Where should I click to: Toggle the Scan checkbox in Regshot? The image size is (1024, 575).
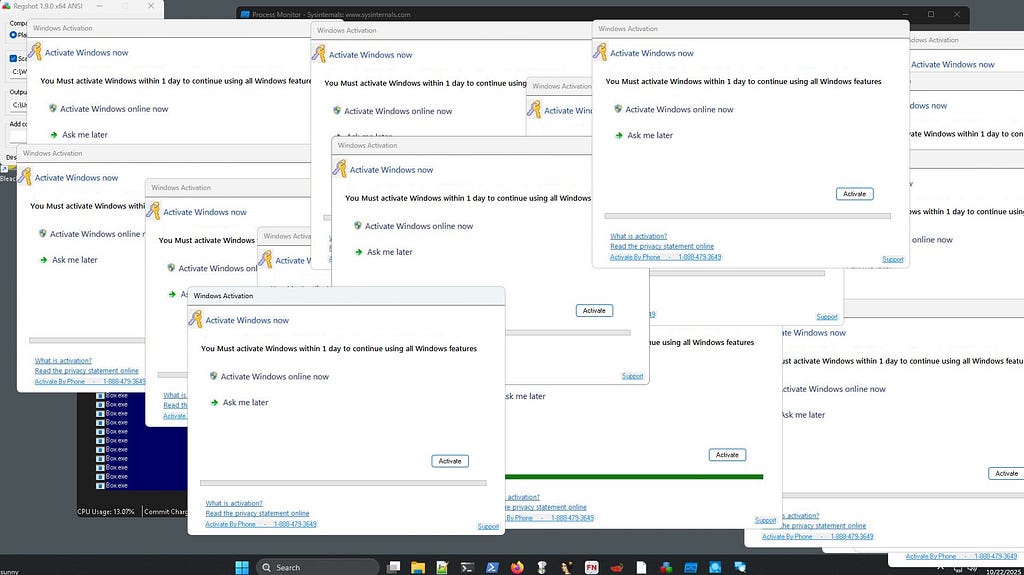pos(13,58)
